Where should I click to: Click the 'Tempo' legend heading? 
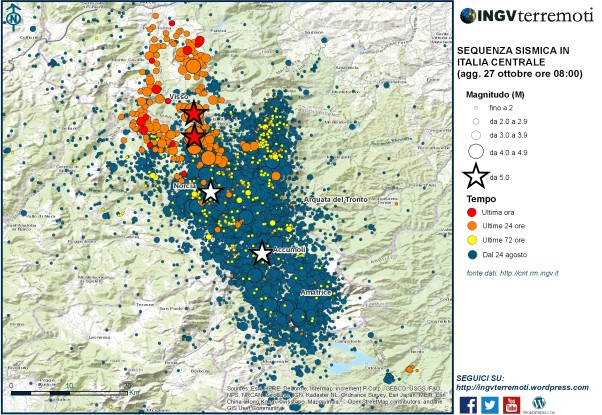pos(481,199)
